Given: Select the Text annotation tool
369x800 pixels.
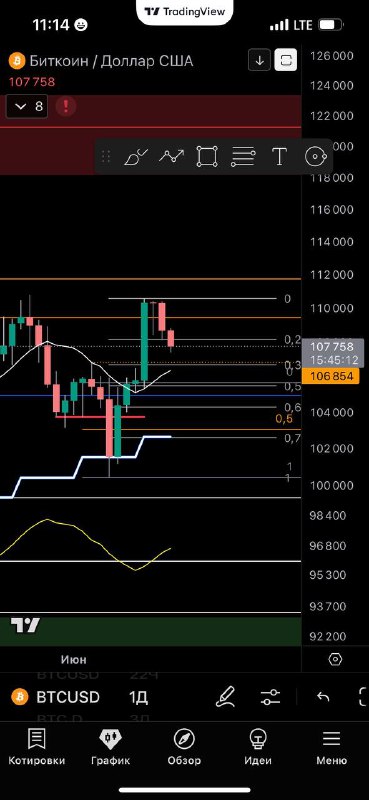Looking at the screenshot, I should tap(279, 156).
